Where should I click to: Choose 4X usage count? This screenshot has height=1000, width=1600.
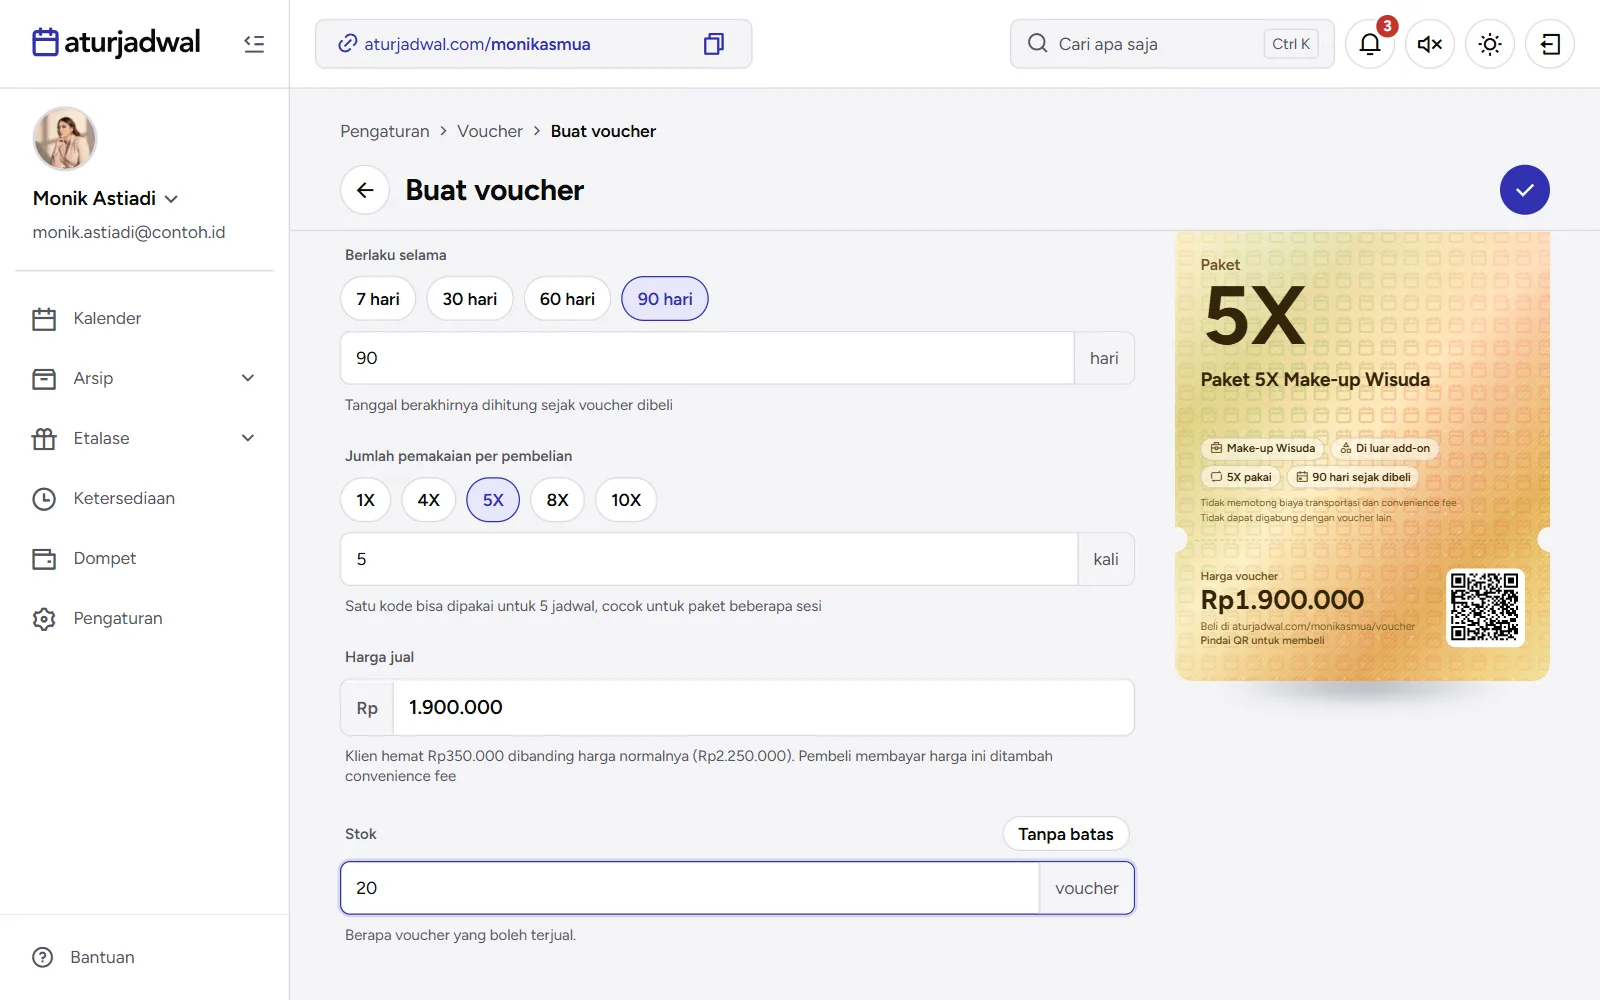click(429, 500)
